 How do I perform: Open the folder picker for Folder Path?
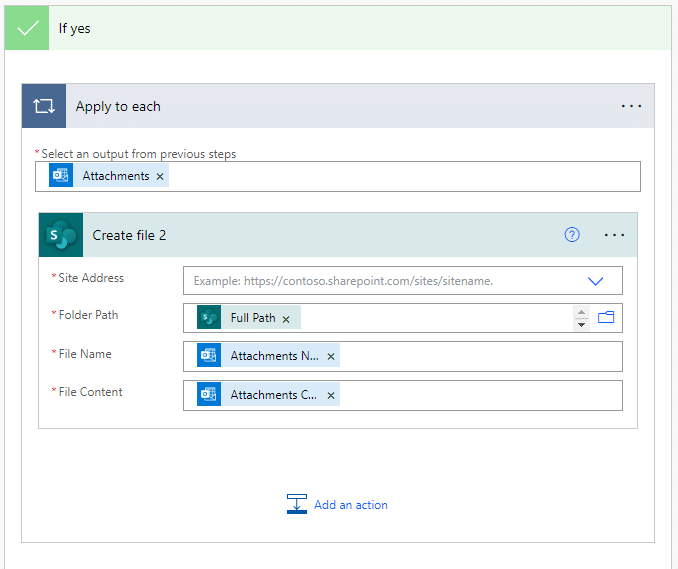point(606,318)
